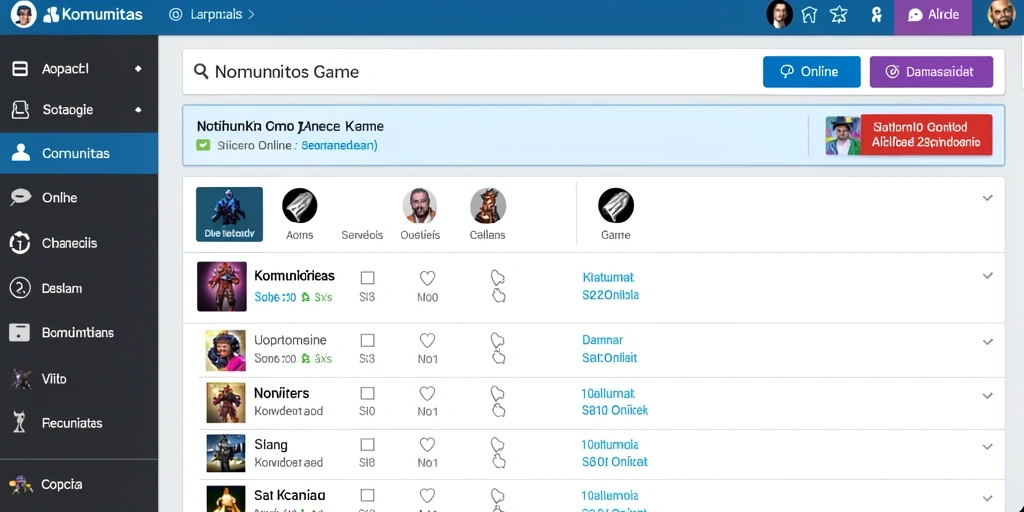The width and height of the screenshot is (1024, 512).
Task: Tick the checkbox in Komunidrieas row
Action: tap(368, 278)
